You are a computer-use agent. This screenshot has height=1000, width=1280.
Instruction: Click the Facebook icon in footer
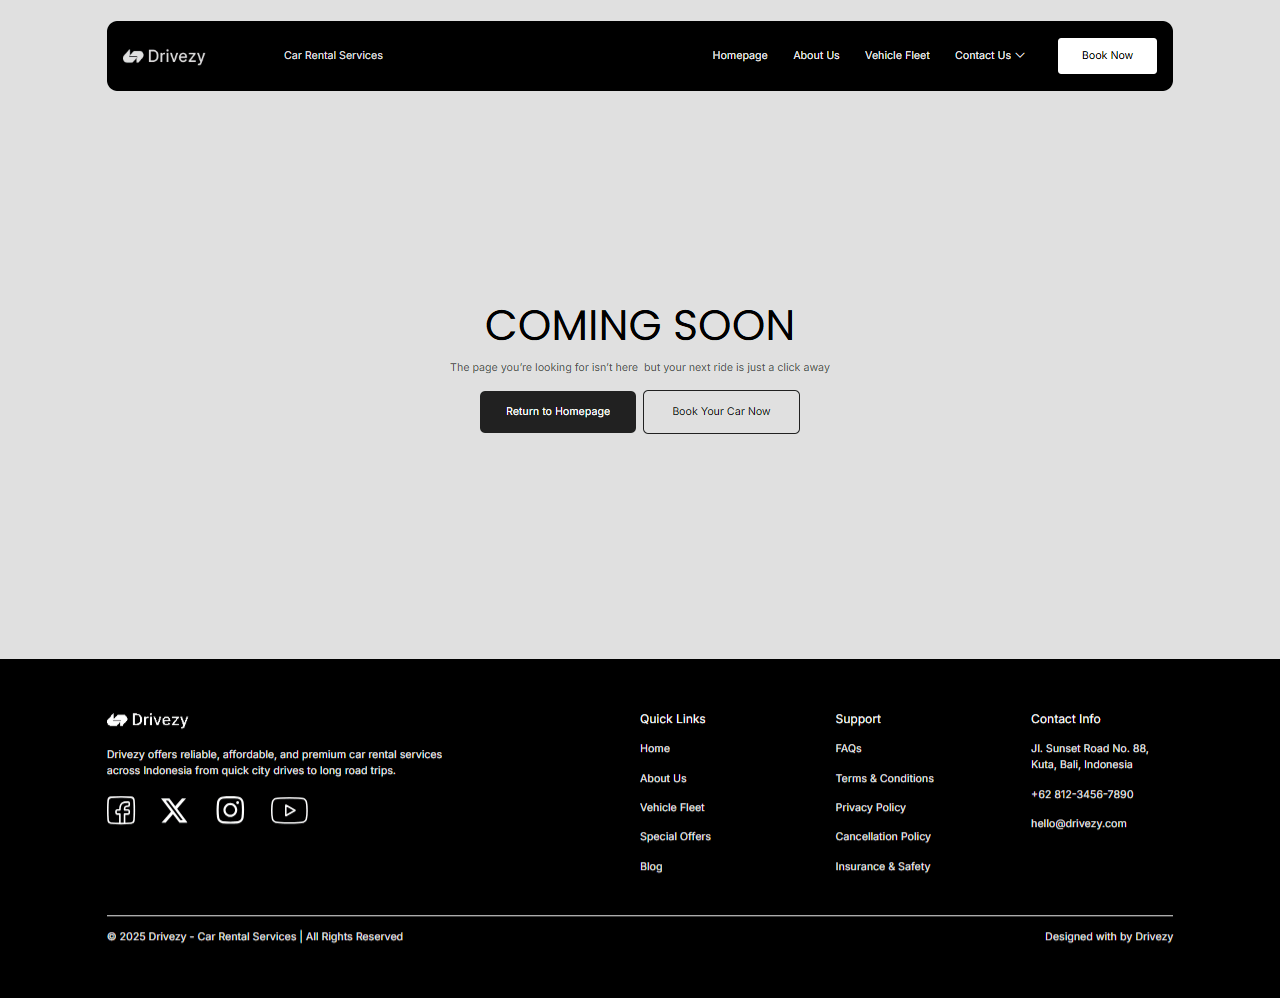(x=121, y=810)
